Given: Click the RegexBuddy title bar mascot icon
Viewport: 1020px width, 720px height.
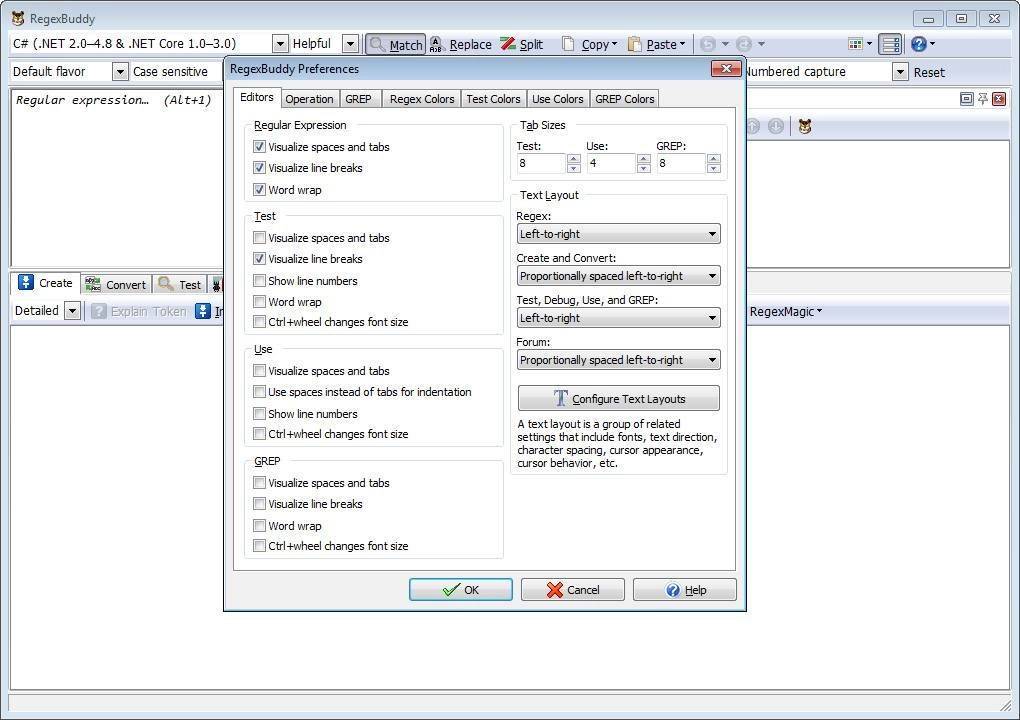Looking at the screenshot, I should pos(18,18).
